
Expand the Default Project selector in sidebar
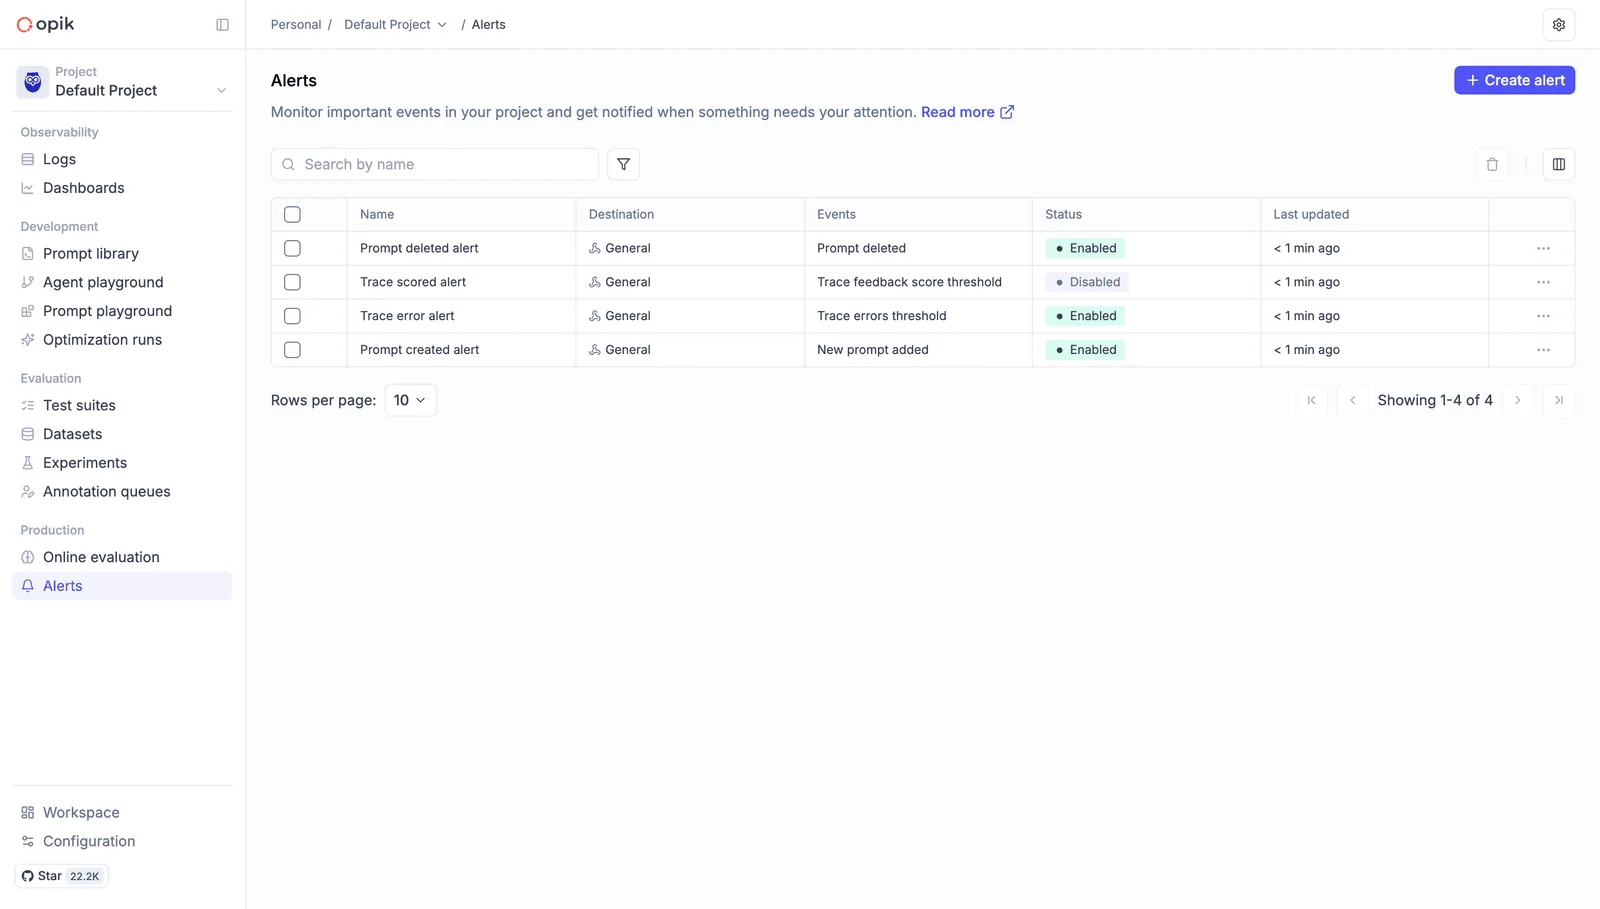pyautogui.click(x=122, y=82)
